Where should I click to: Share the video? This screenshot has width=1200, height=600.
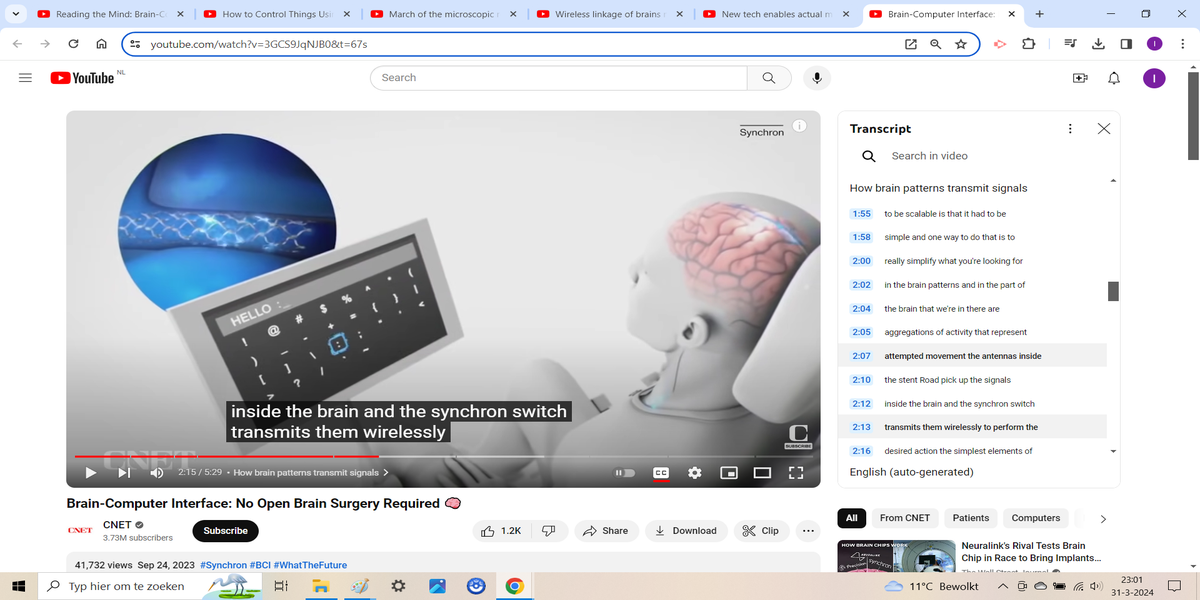tap(605, 531)
